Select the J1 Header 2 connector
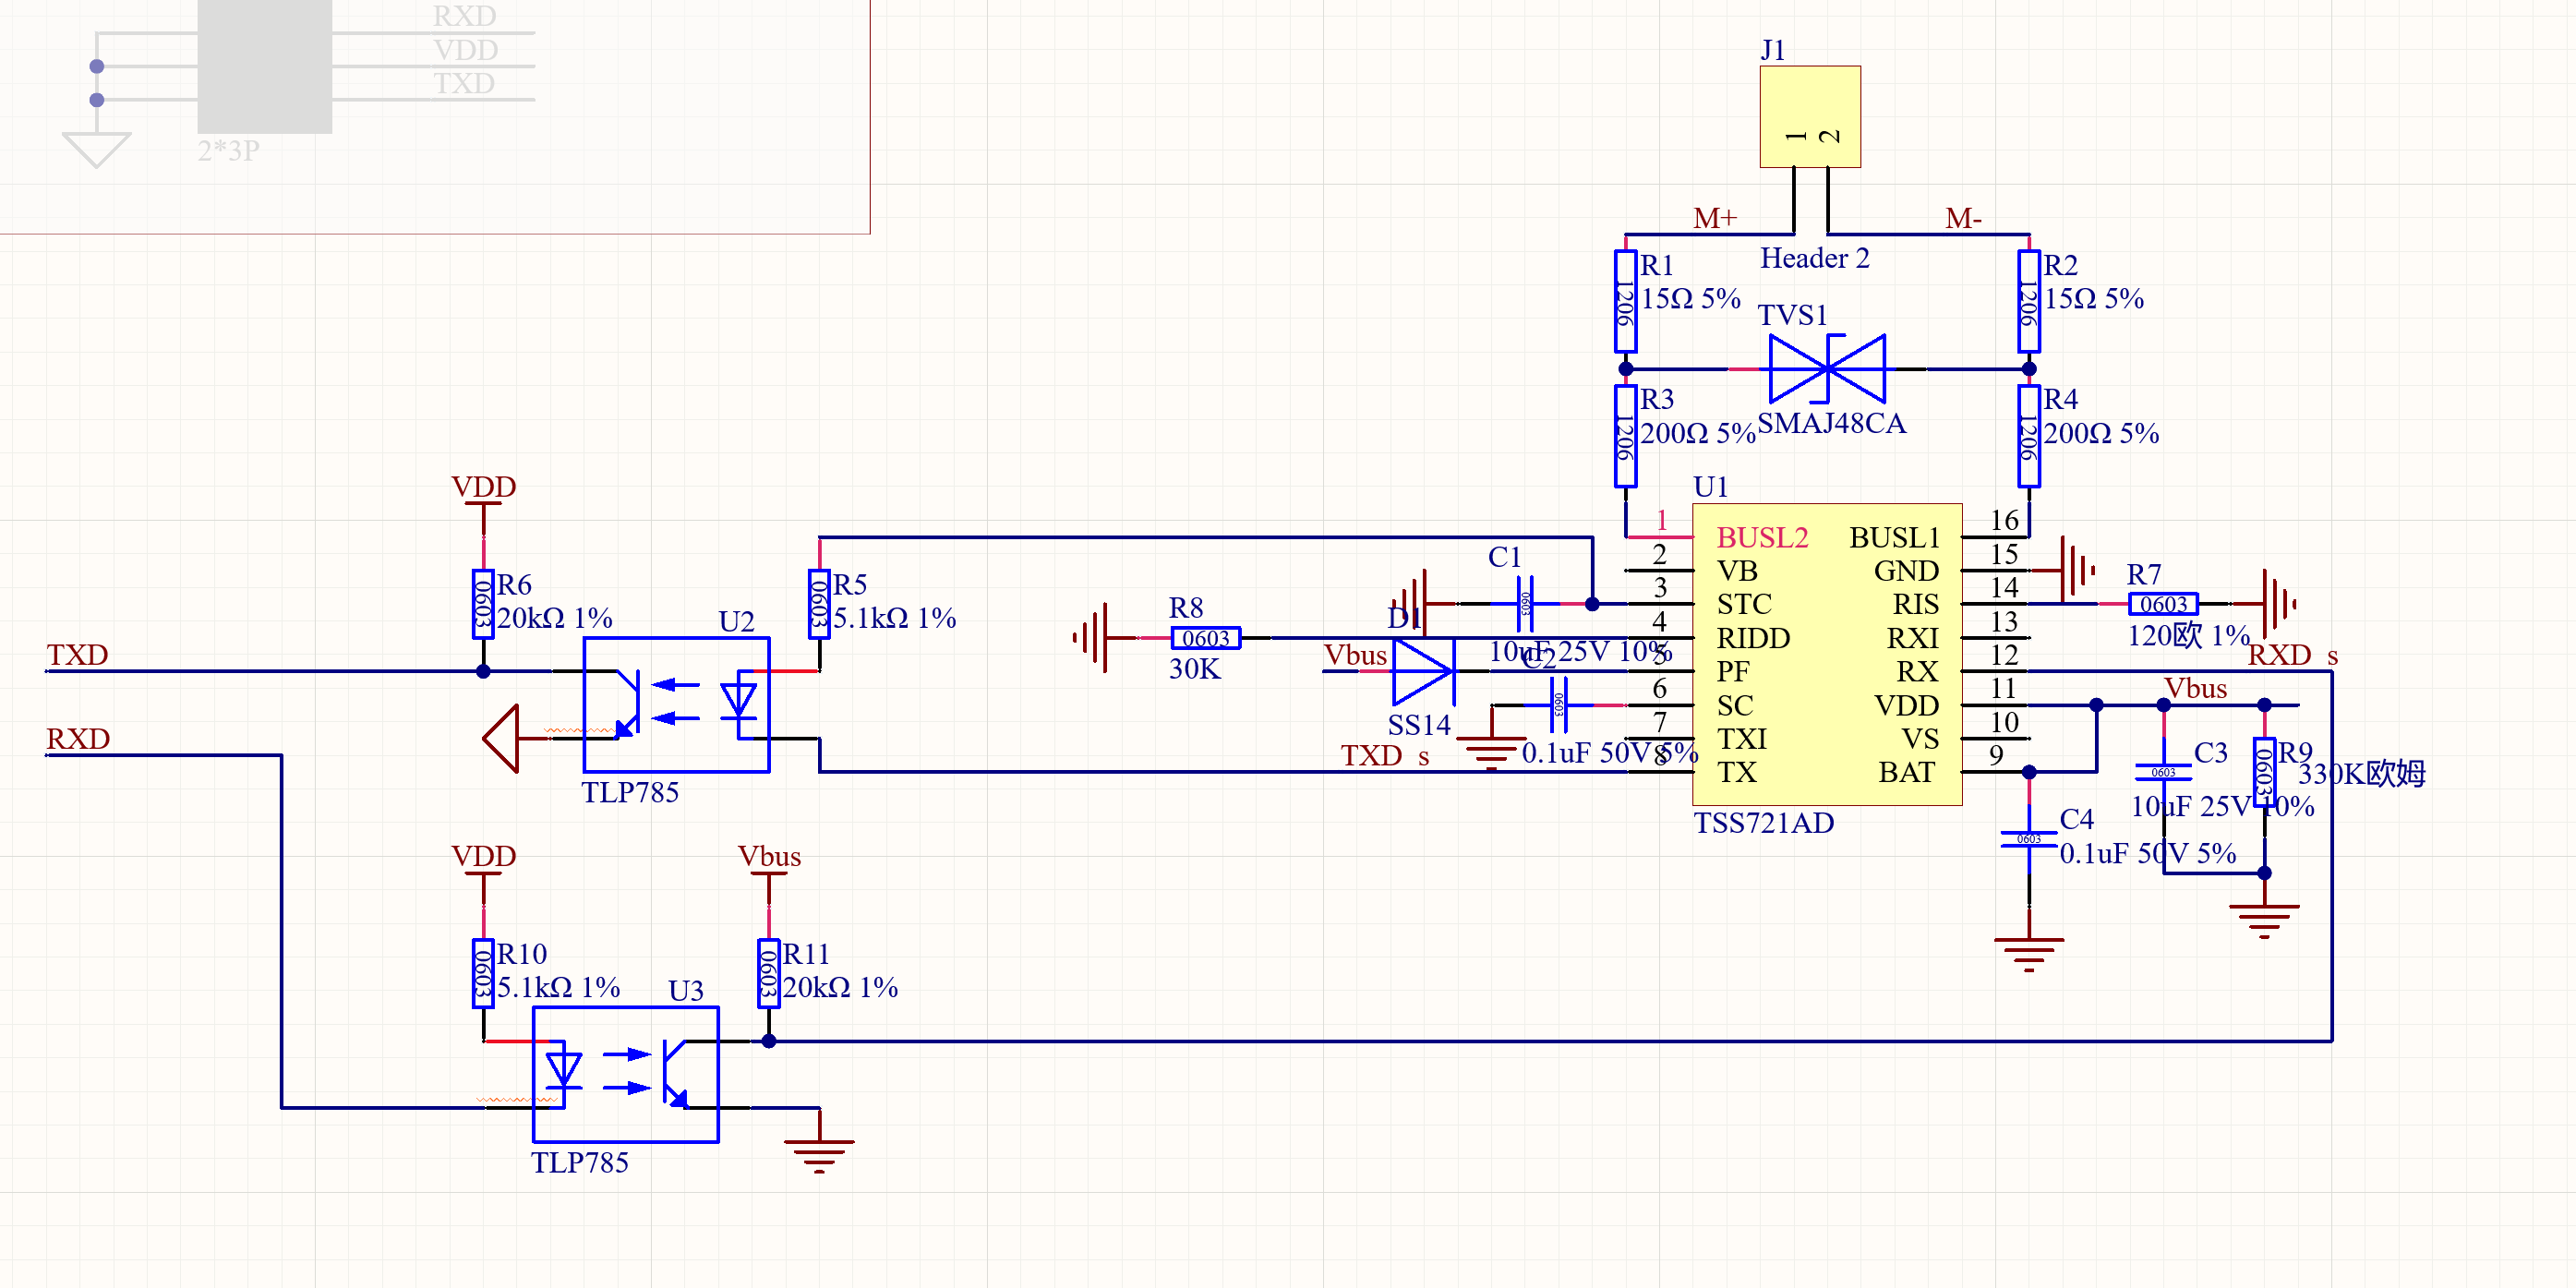This screenshot has width=2576, height=1288. coord(1809,115)
